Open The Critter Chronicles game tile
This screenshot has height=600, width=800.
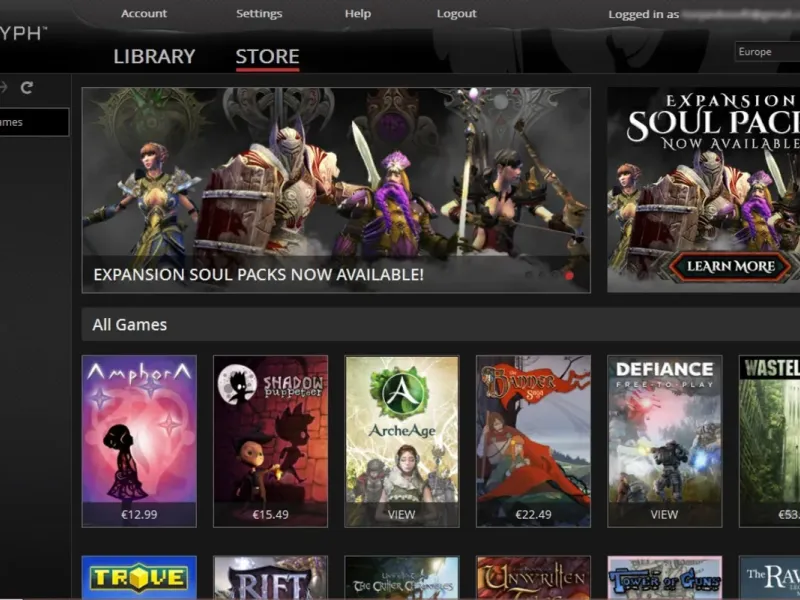402,578
